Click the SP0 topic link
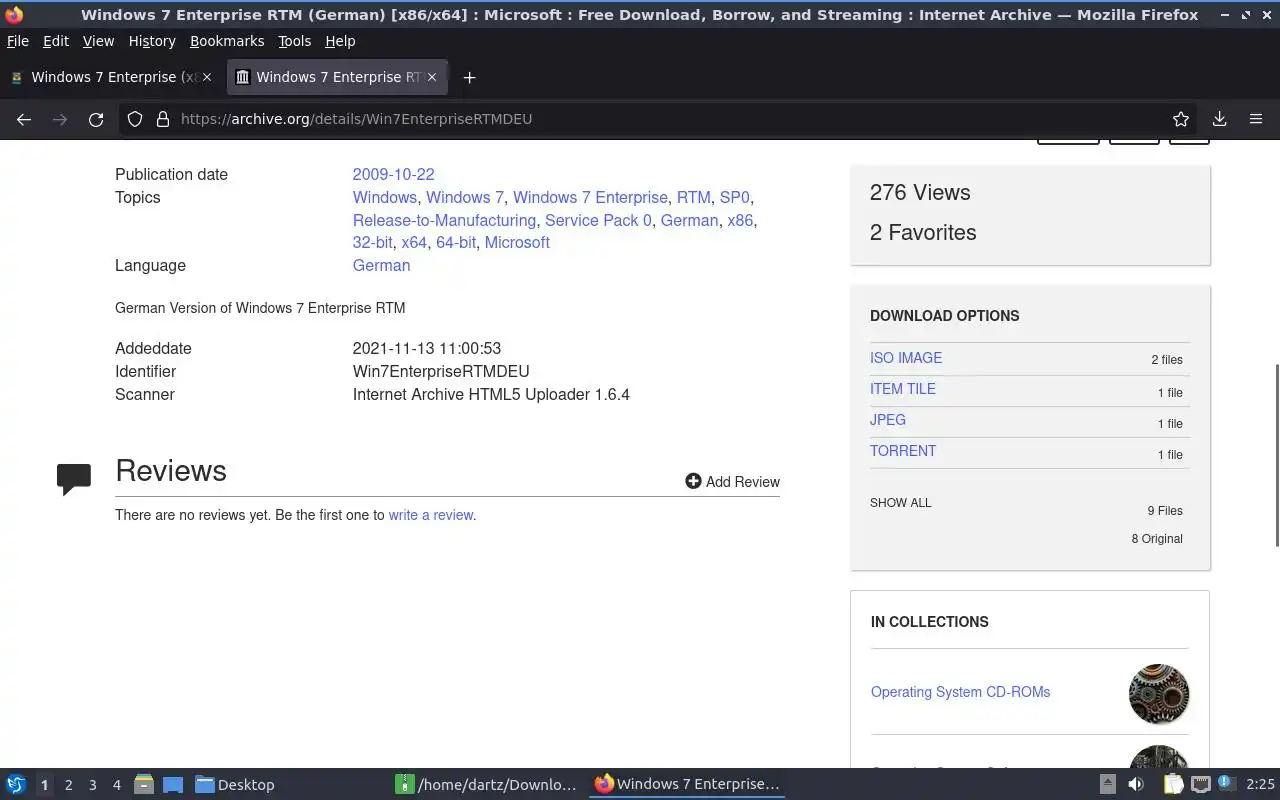Screen dimensions: 1280x800 [734, 197]
